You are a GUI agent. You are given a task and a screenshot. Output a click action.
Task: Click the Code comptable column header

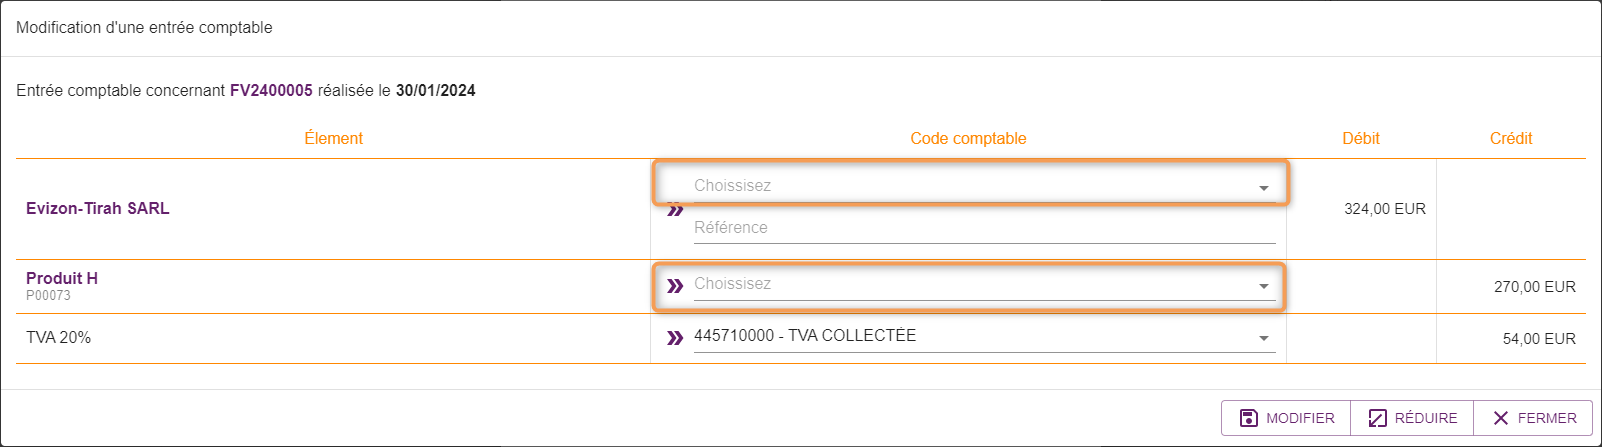pos(968,138)
